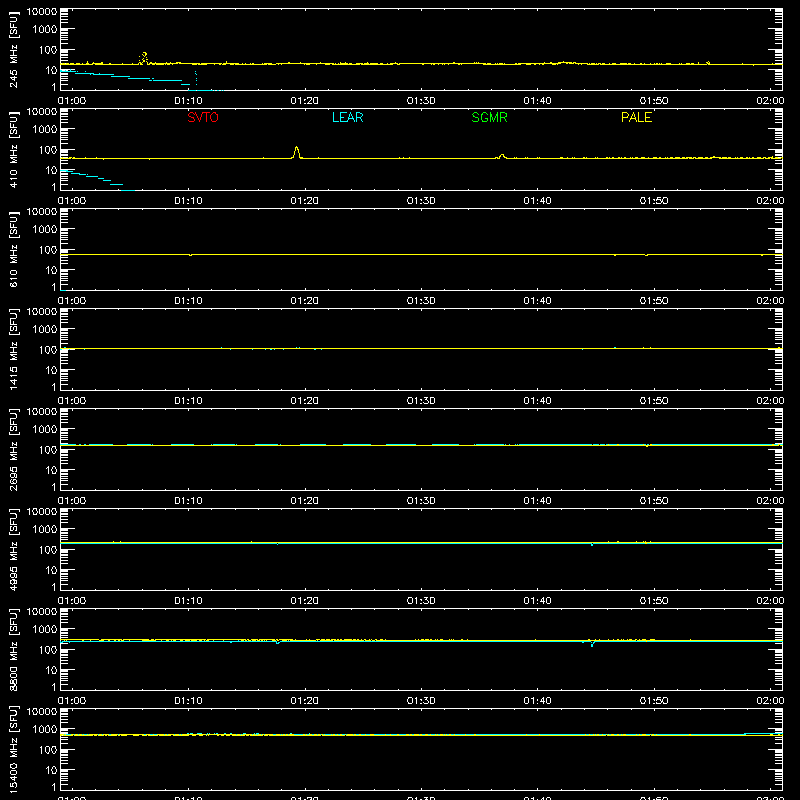
Task: Select the 610 MHz [SFU] axis title
Action: click(x=13, y=249)
